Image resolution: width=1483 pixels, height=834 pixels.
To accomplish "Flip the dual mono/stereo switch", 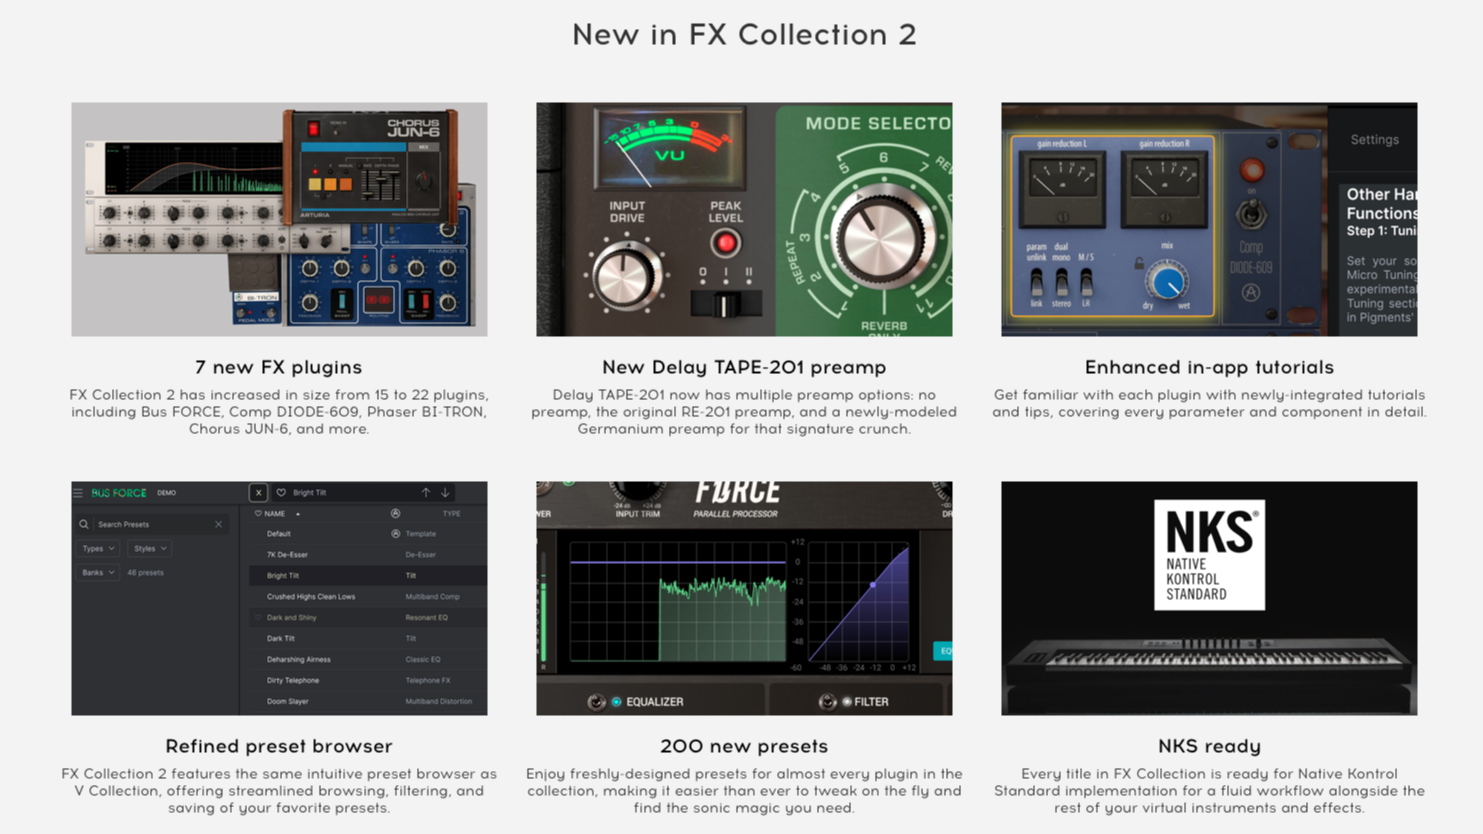I will [1061, 282].
